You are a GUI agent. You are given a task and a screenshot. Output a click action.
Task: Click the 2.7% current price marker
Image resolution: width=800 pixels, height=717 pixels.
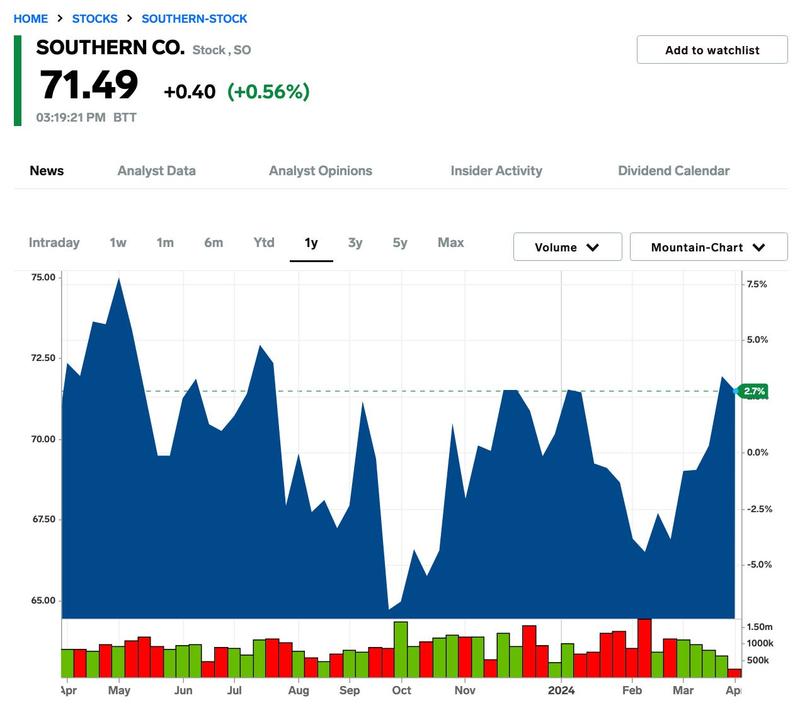coord(752,391)
